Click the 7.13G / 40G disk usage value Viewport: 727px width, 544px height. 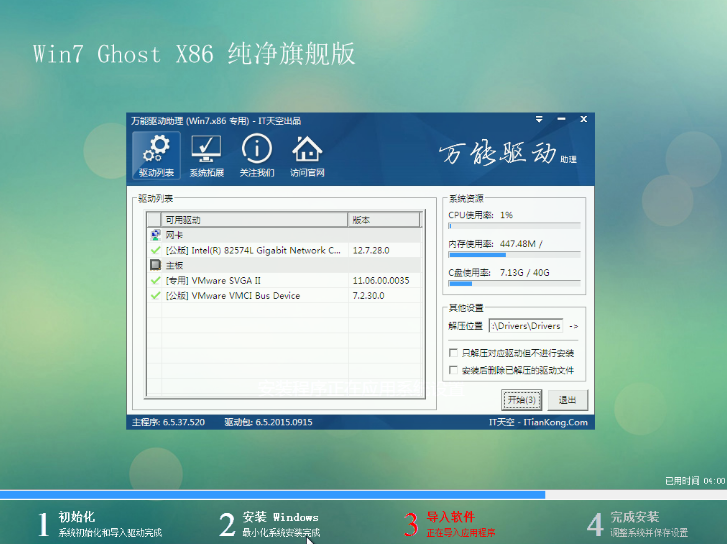pos(524,272)
